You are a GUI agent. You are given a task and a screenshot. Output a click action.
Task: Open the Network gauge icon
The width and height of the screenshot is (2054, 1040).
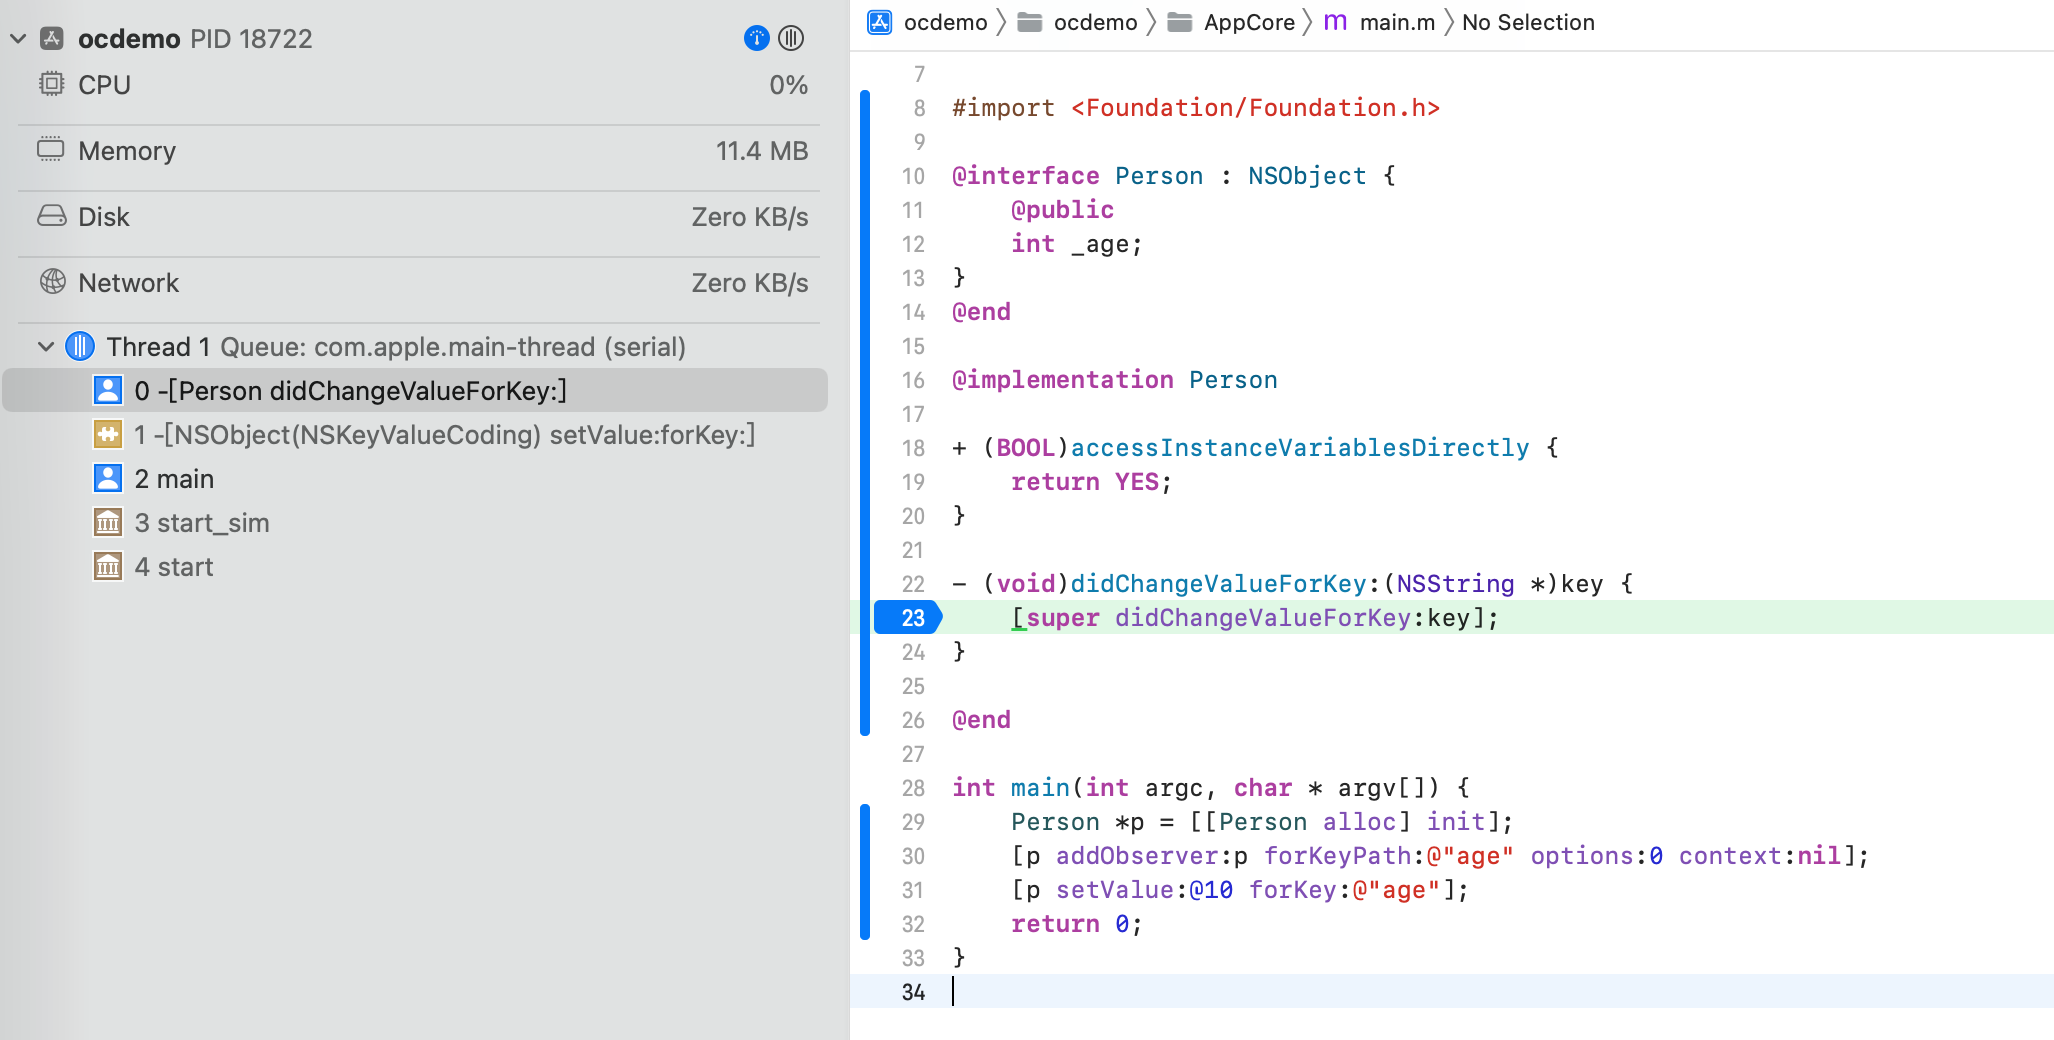point(52,282)
